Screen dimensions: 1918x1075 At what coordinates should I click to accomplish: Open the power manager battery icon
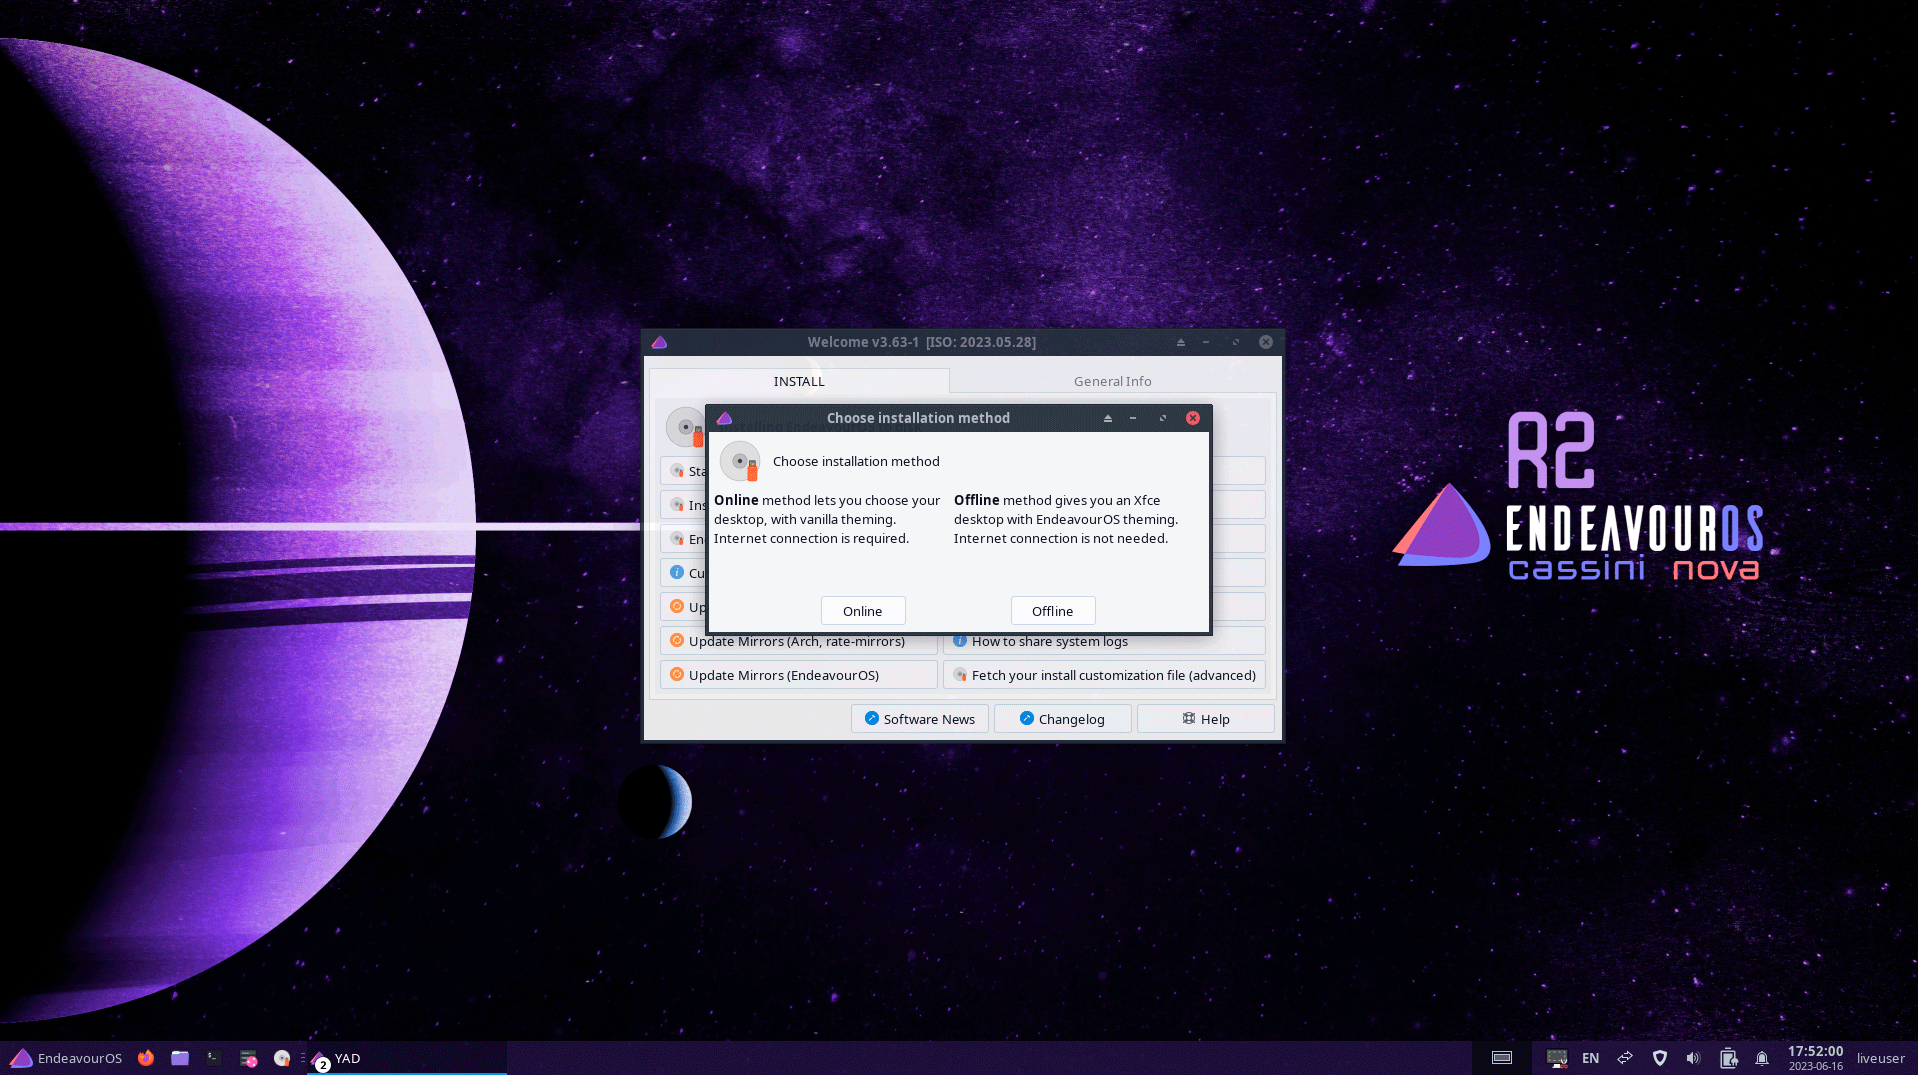pos(1728,1058)
